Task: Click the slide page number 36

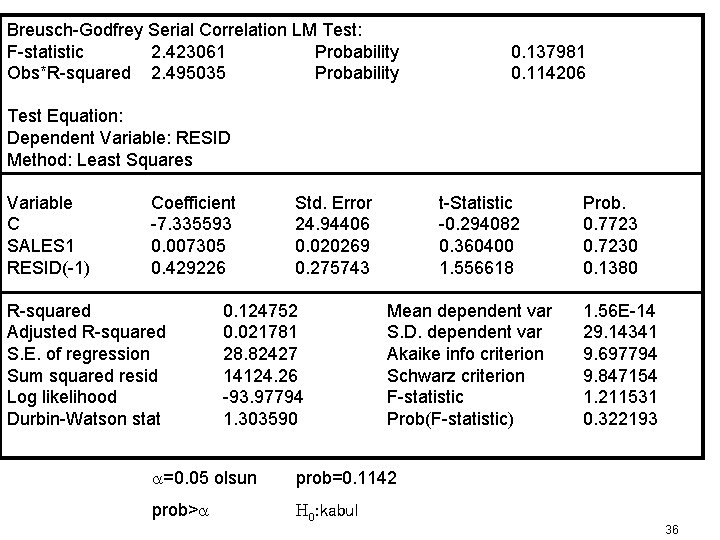Action: click(672, 528)
